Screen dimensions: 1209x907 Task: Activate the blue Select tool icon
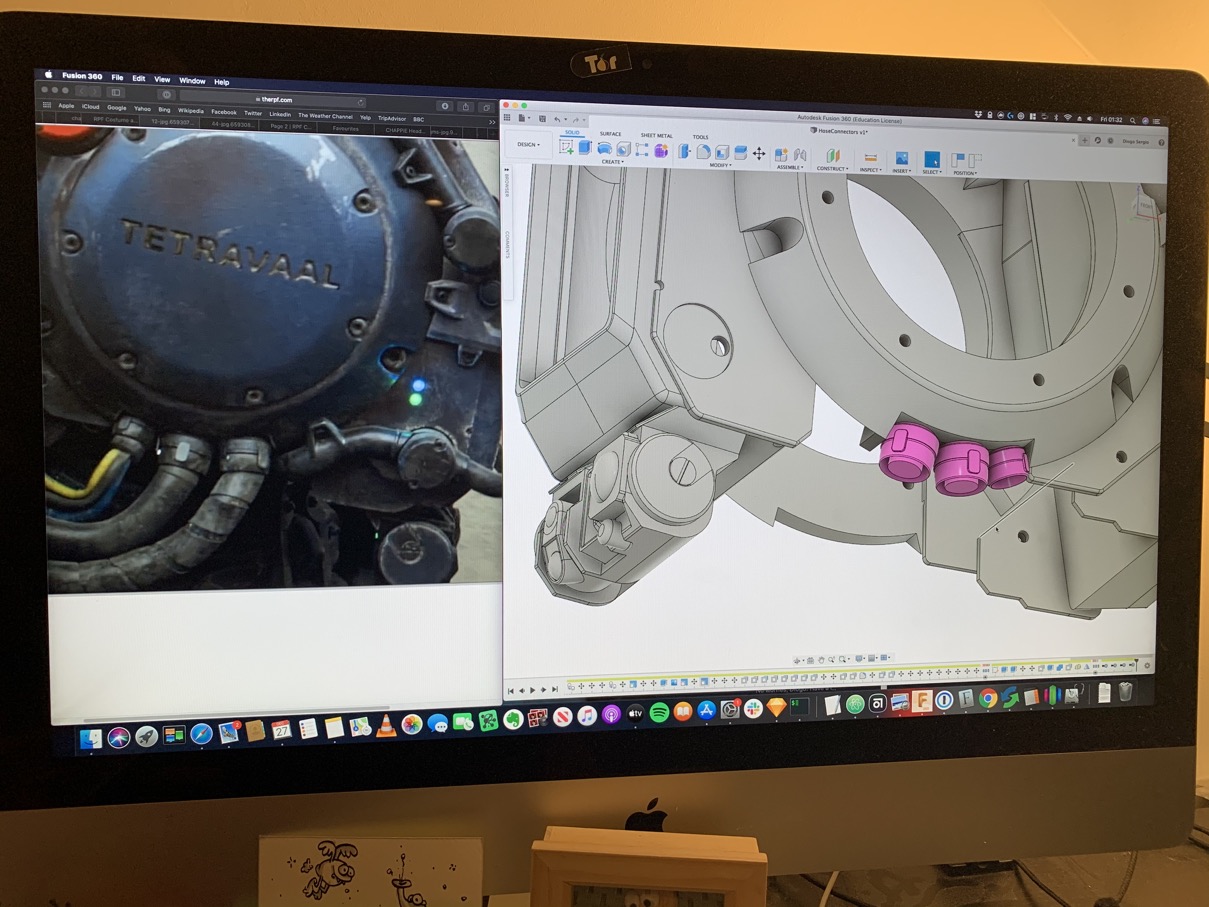932,159
